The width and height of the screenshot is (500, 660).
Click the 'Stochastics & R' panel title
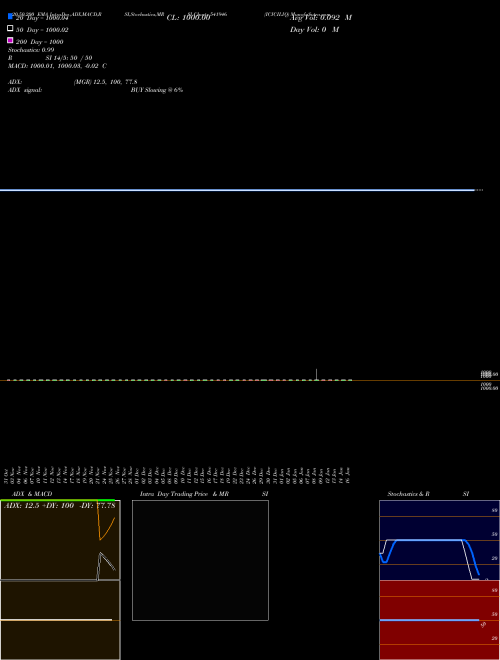click(x=408, y=494)
